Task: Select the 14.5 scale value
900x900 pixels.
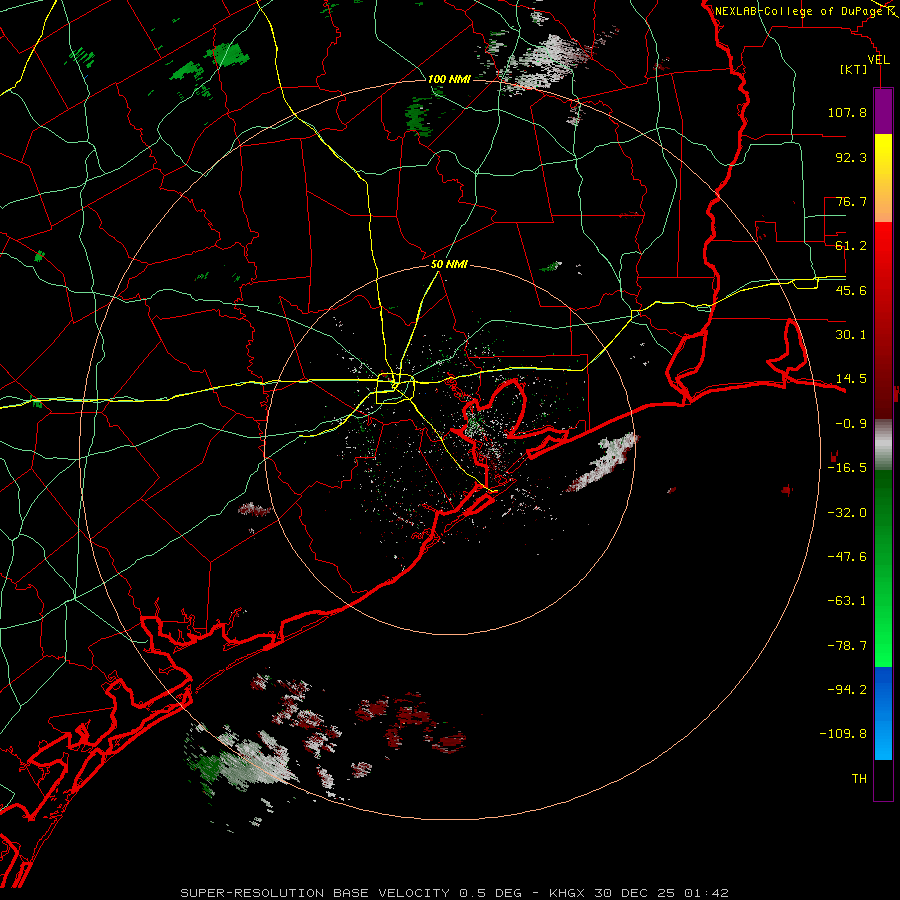Action: coord(851,379)
